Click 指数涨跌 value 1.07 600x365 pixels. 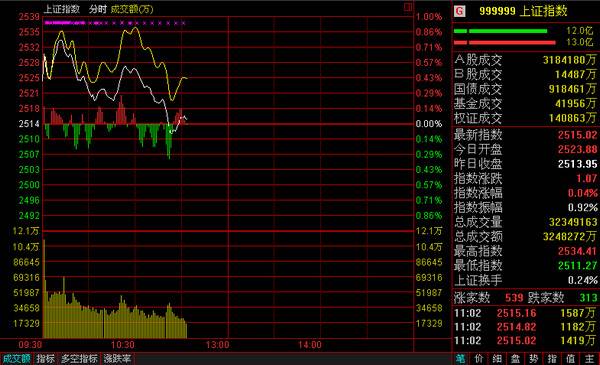tap(587, 179)
